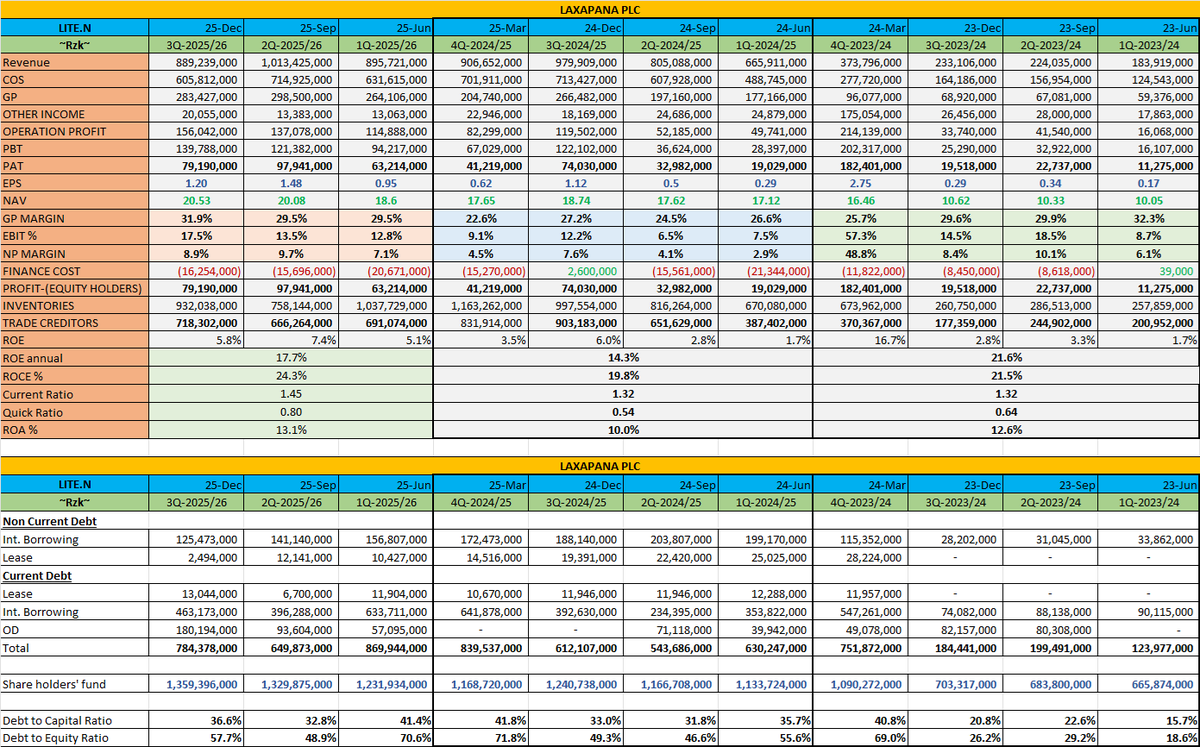Select the PROFIT-(EQUITY HOLDERS) row label
This screenshot has height=747, width=1200.
tap(75, 288)
